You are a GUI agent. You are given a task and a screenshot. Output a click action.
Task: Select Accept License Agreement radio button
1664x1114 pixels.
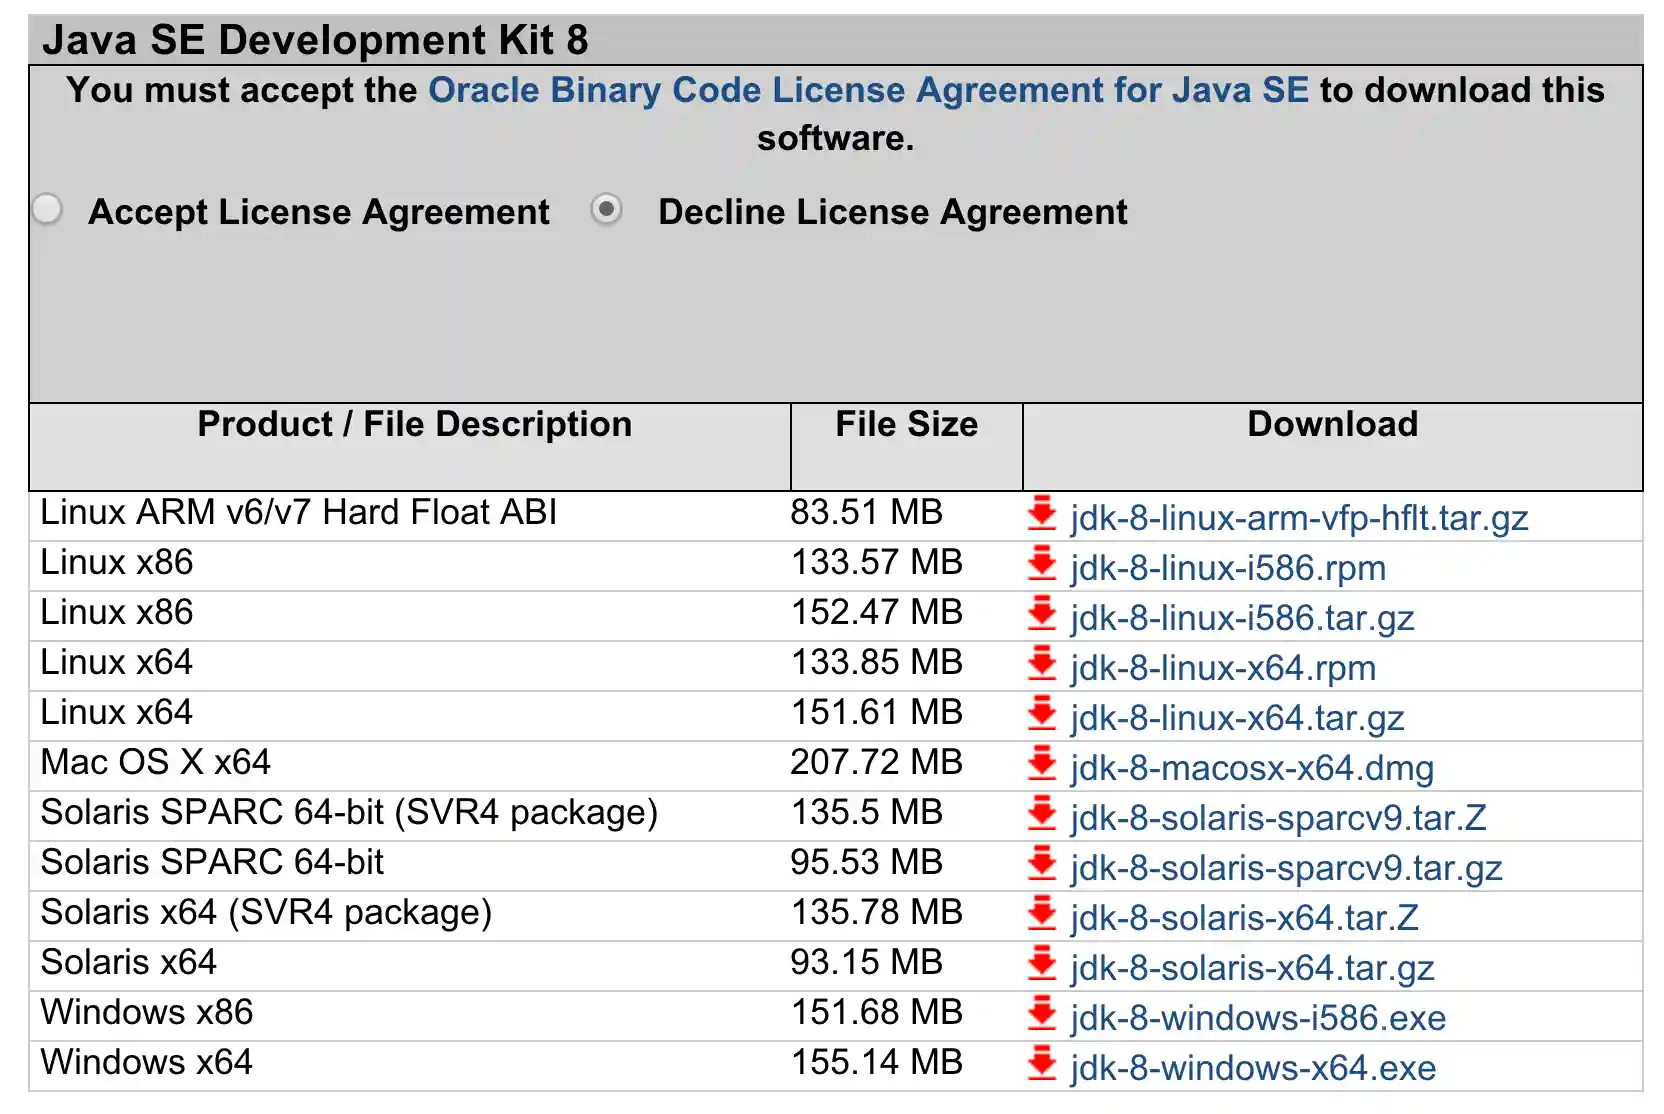tap(47, 210)
